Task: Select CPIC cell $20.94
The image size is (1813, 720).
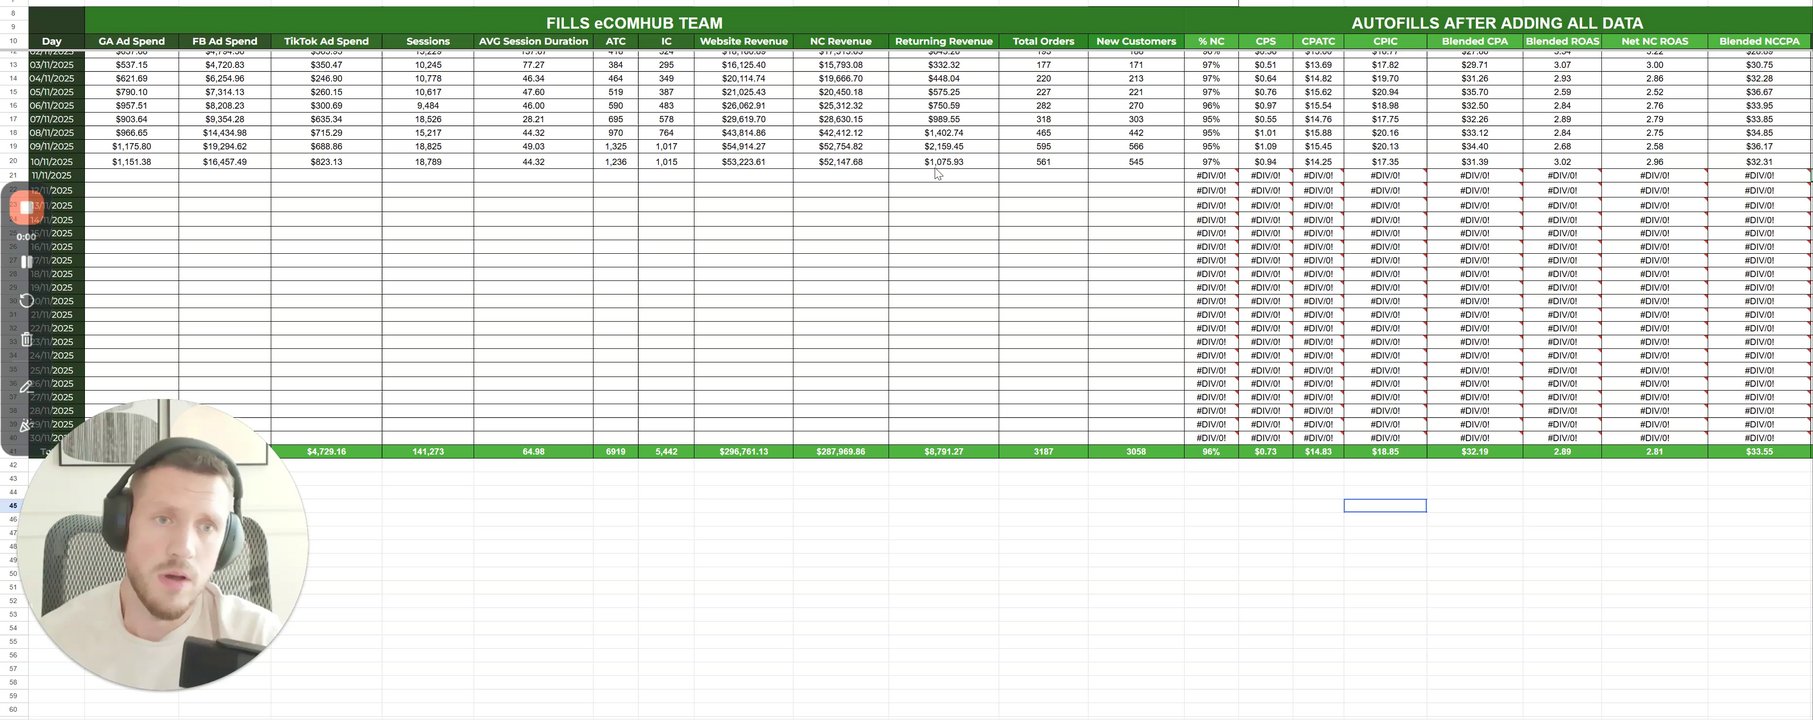Action: pos(1385,91)
